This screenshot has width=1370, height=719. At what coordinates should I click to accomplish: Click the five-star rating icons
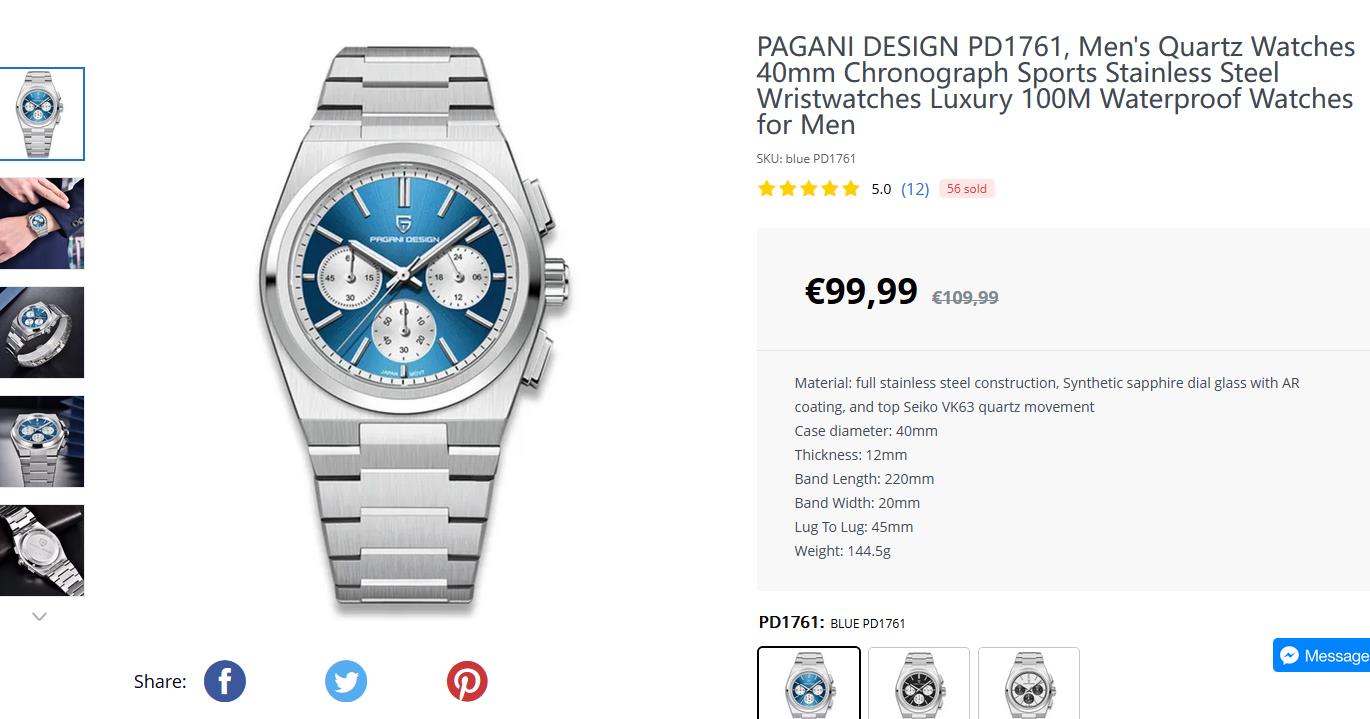(x=808, y=188)
